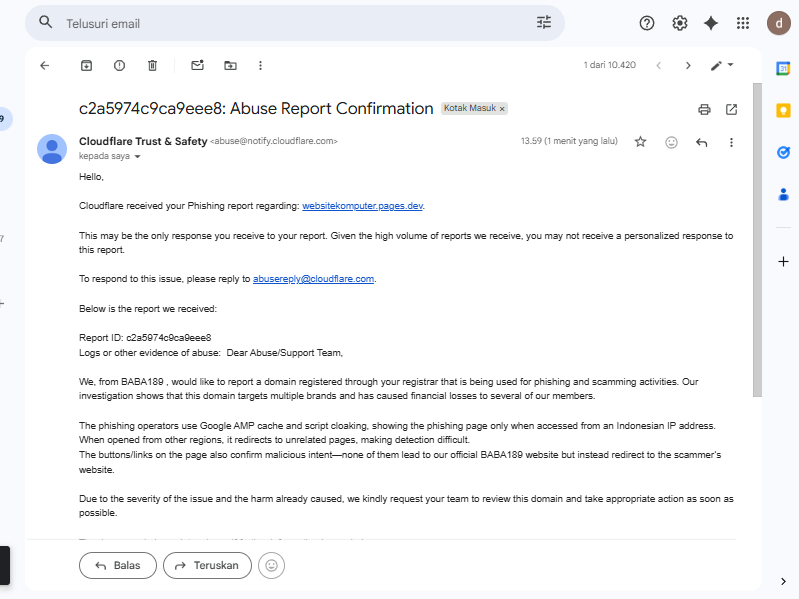Expand recipient details next to kepada saya

click(137, 156)
